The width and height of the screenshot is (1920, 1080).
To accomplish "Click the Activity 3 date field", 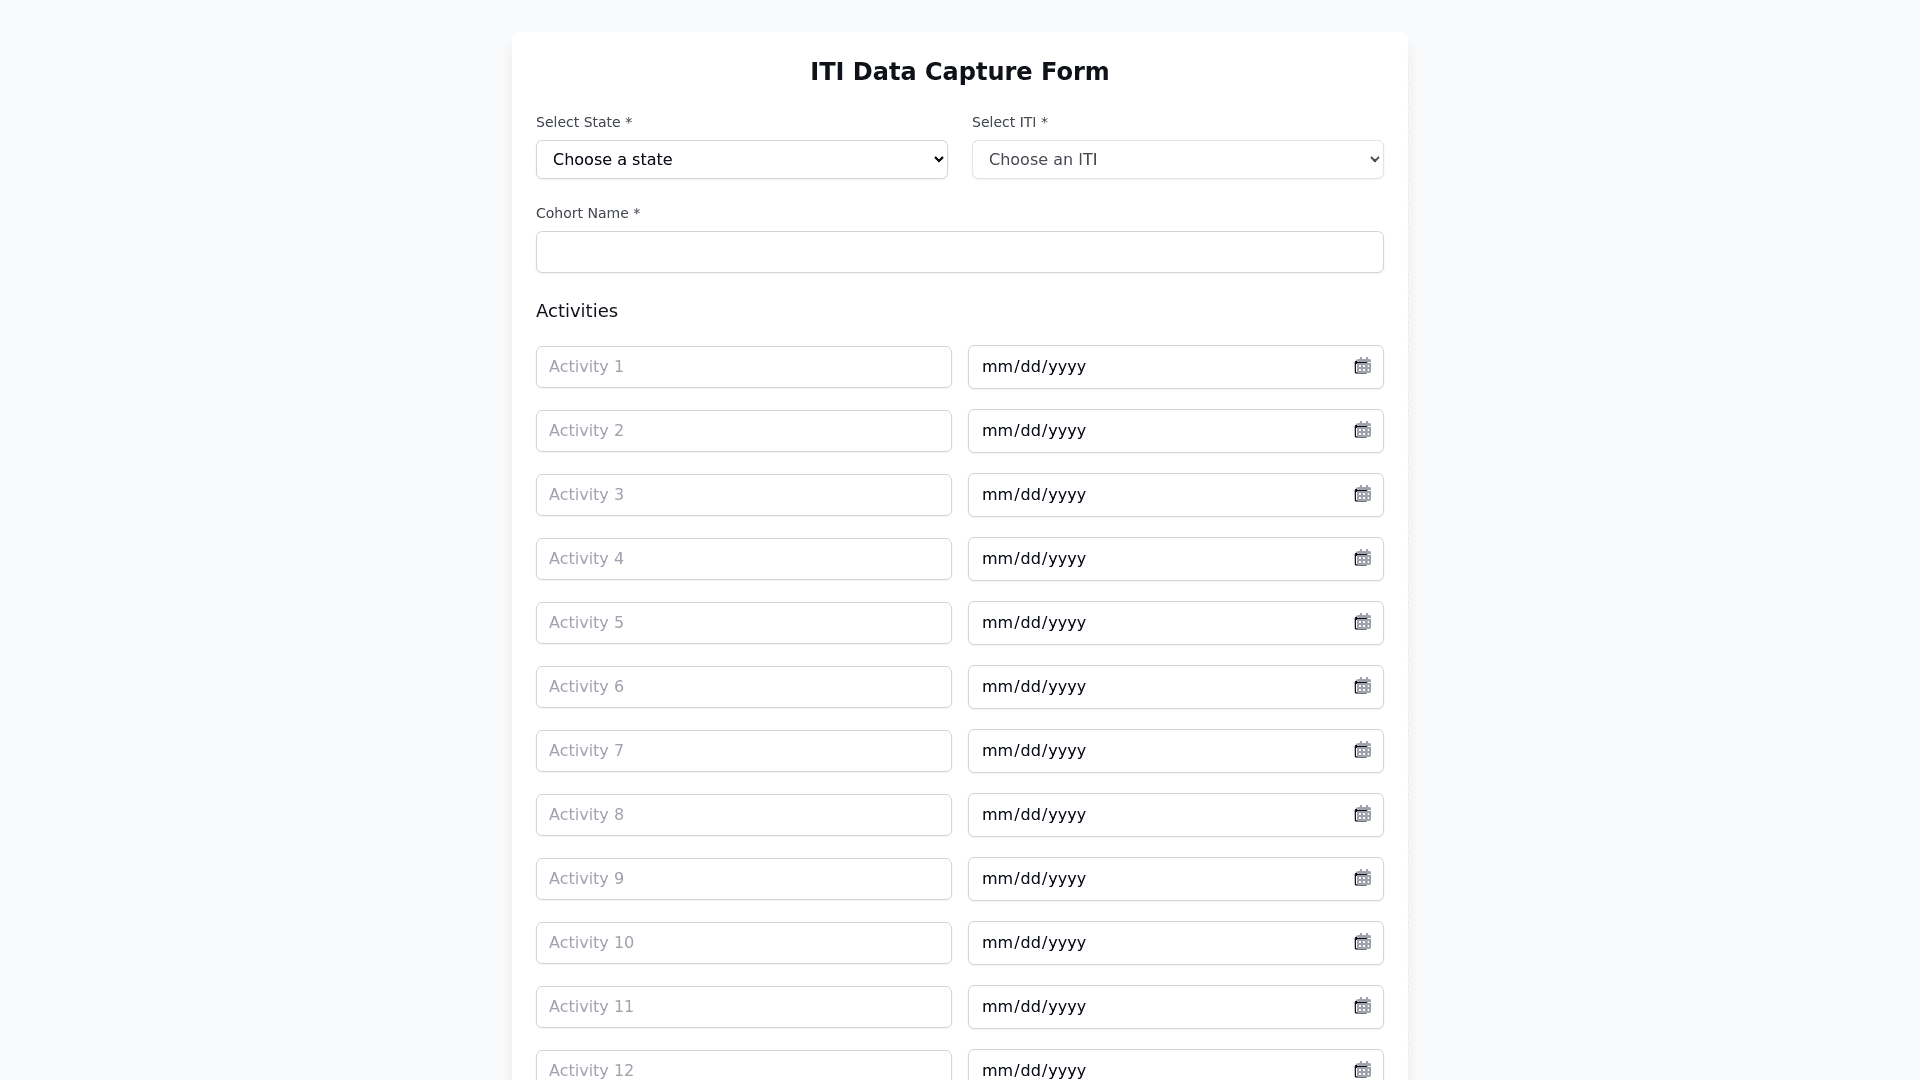I will click(x=1150, y=495).
